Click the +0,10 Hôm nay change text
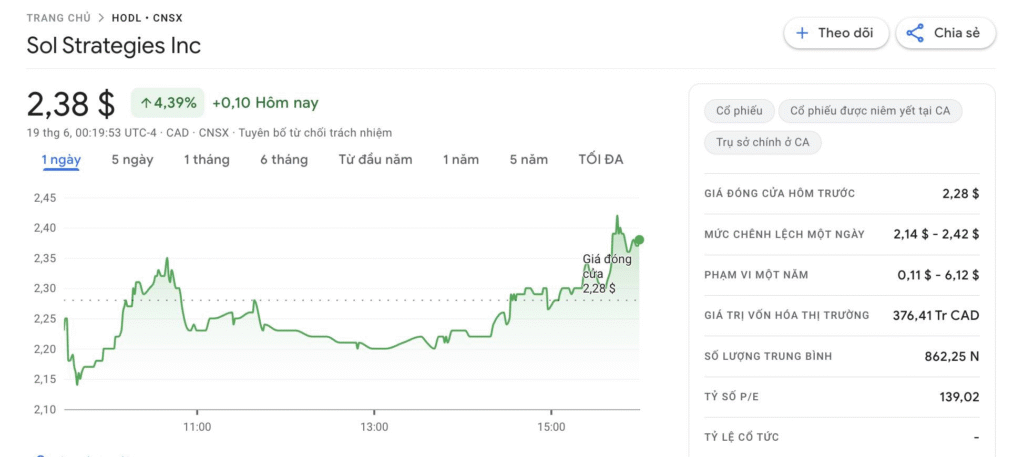The width and height of the screenshot is (1024, 457). coord(265,103)
